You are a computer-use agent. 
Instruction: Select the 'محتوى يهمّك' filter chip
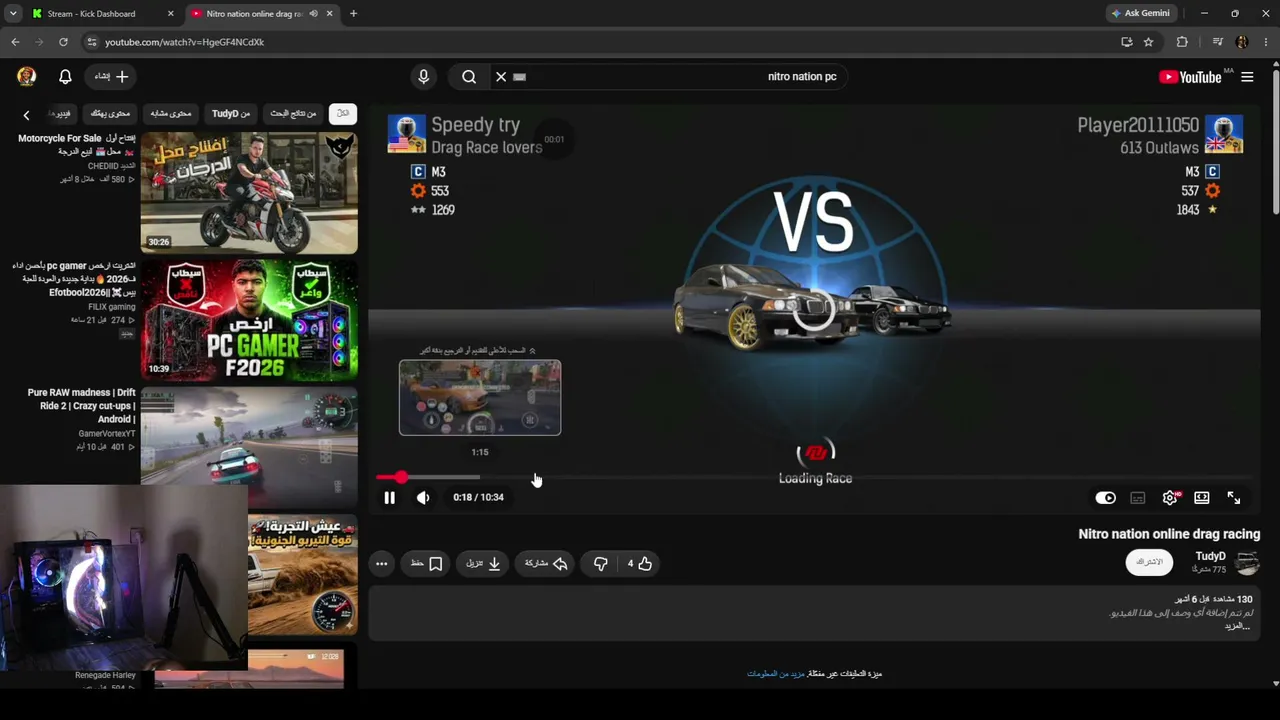click(x=110, y=114)
